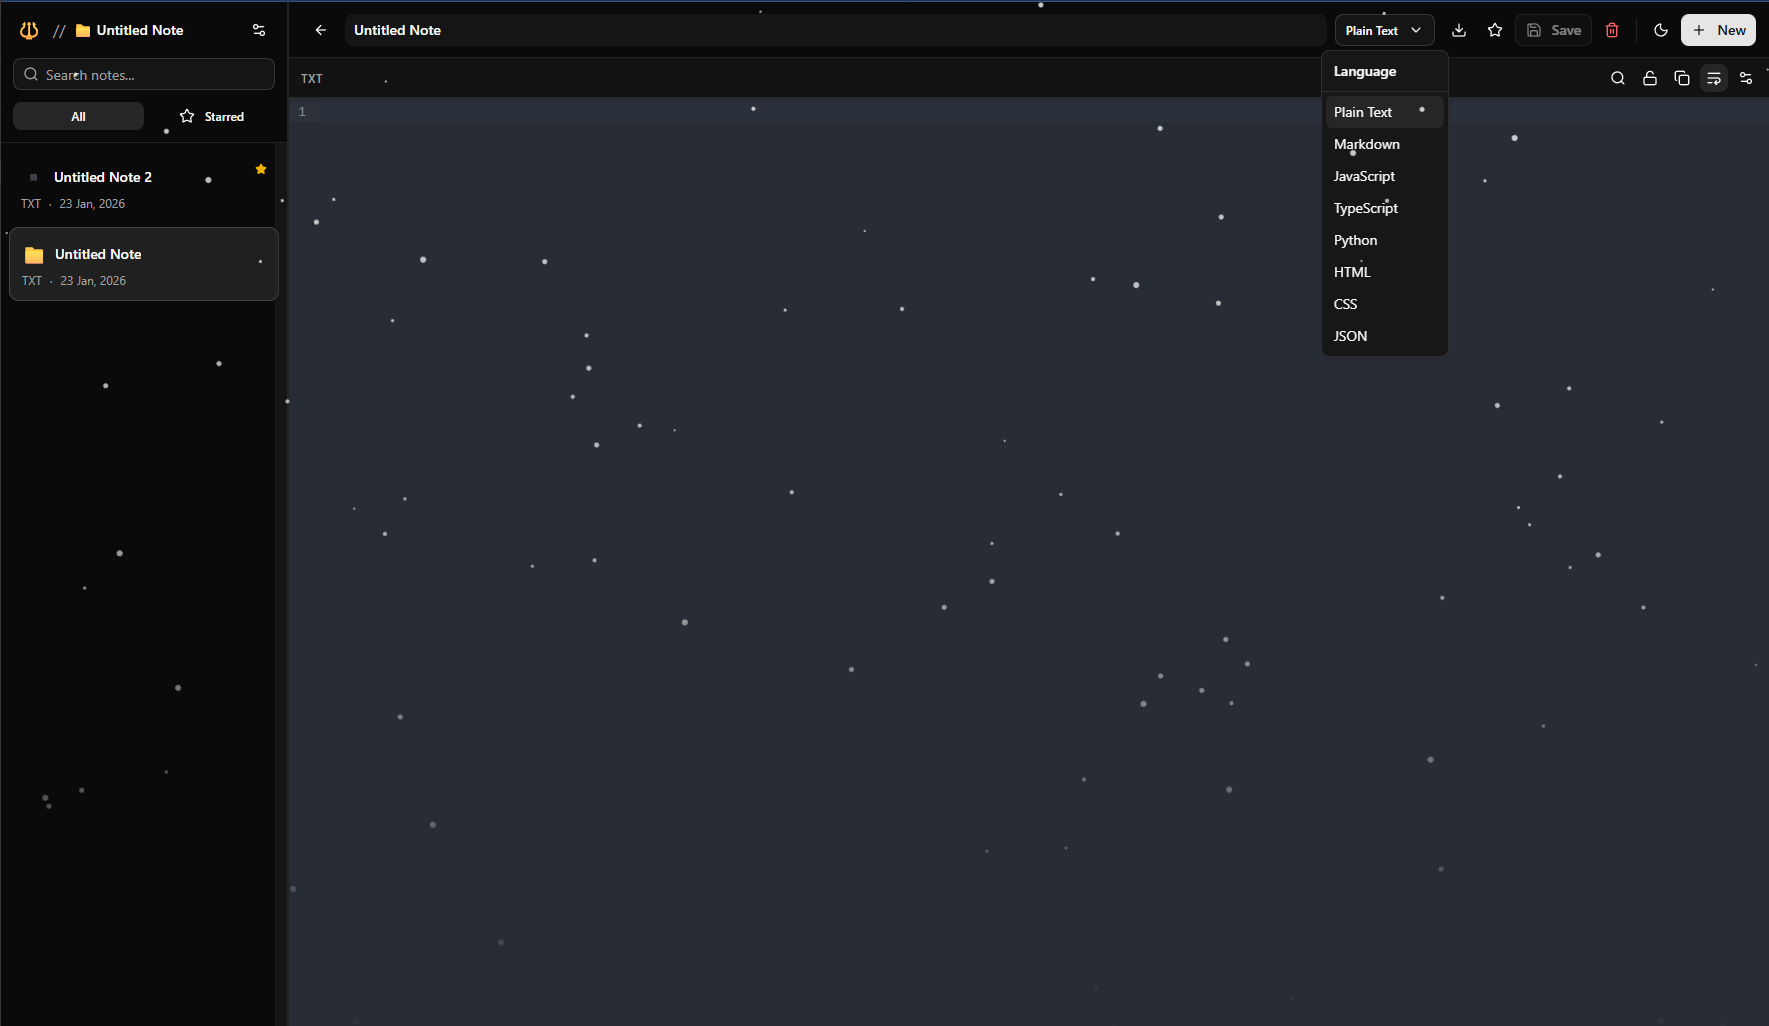The image size is (1769, 1026).
Task: Copy note contents using the copy icon
Action: 1682,78
